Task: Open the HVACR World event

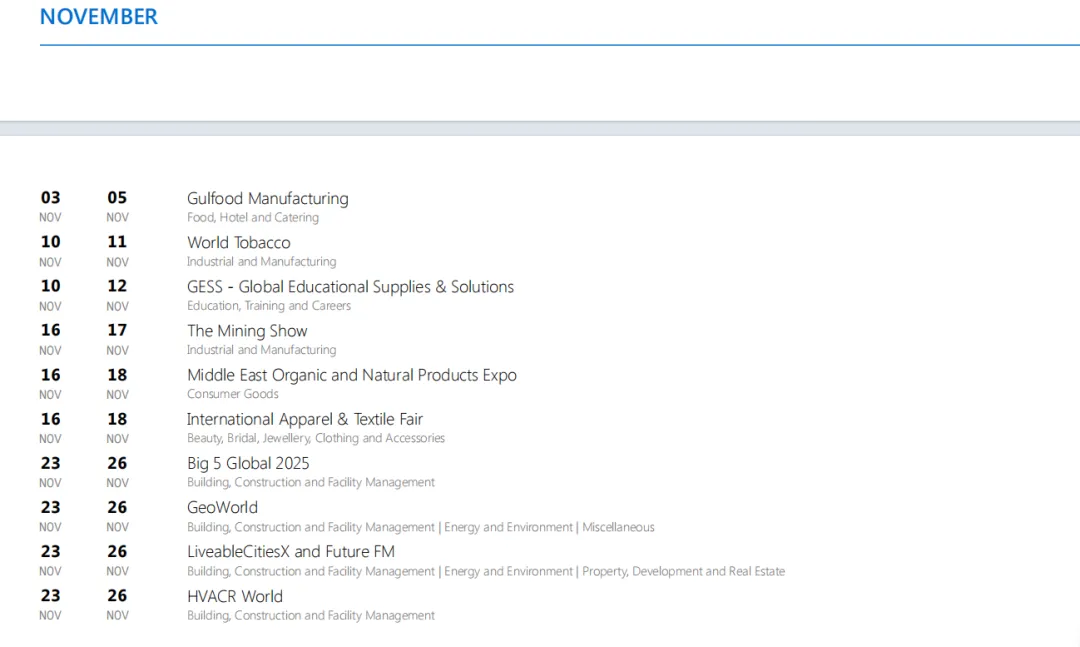Action: point(234,596)
